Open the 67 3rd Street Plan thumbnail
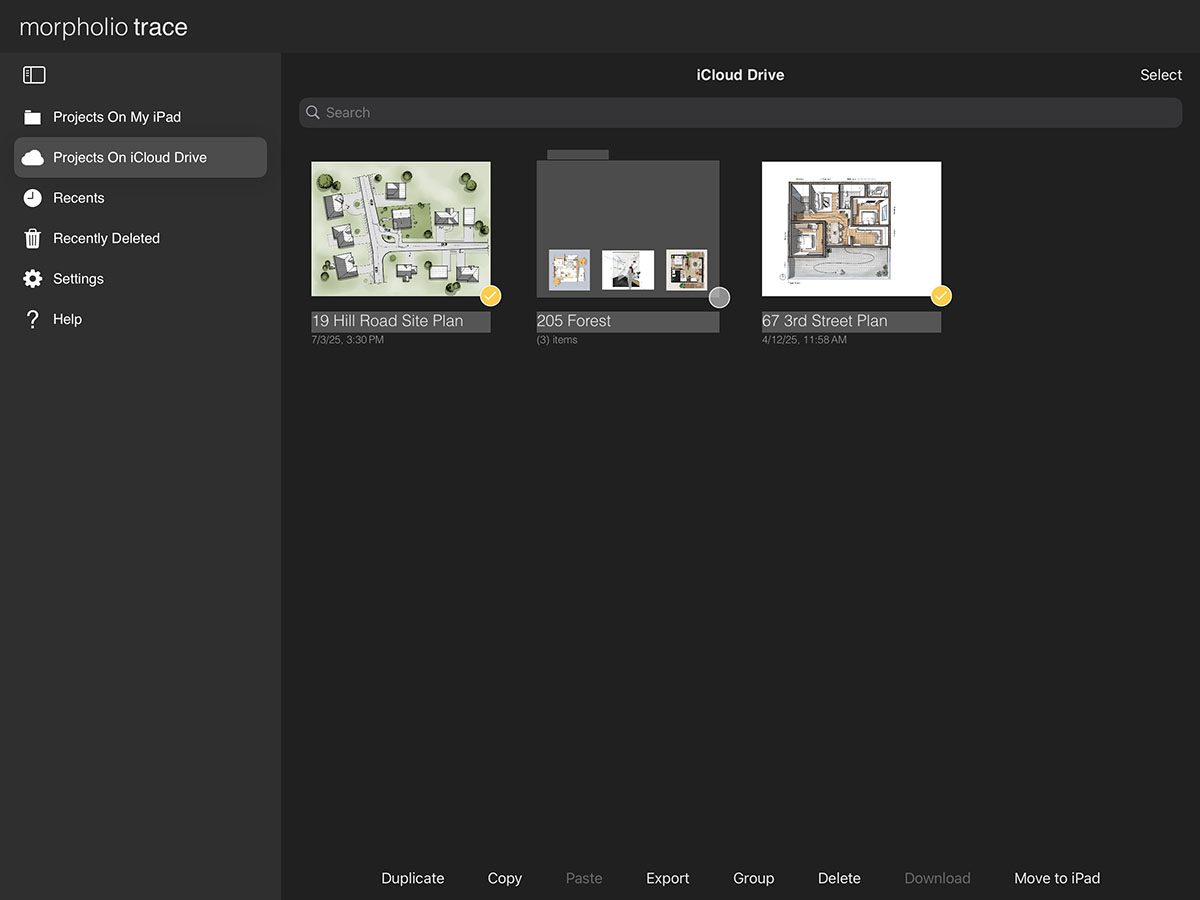This screenshot has height=900, width=1200. [x=851, y=228]
